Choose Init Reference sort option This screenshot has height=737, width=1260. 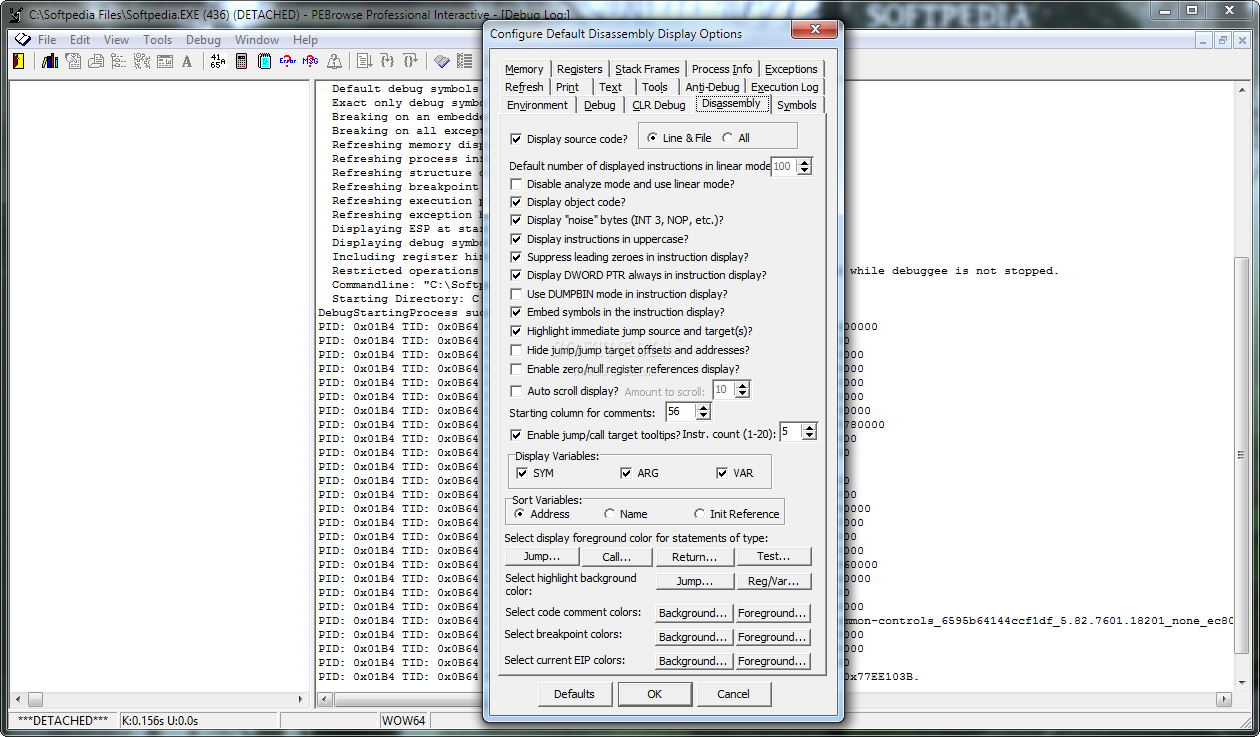[700, 514]
